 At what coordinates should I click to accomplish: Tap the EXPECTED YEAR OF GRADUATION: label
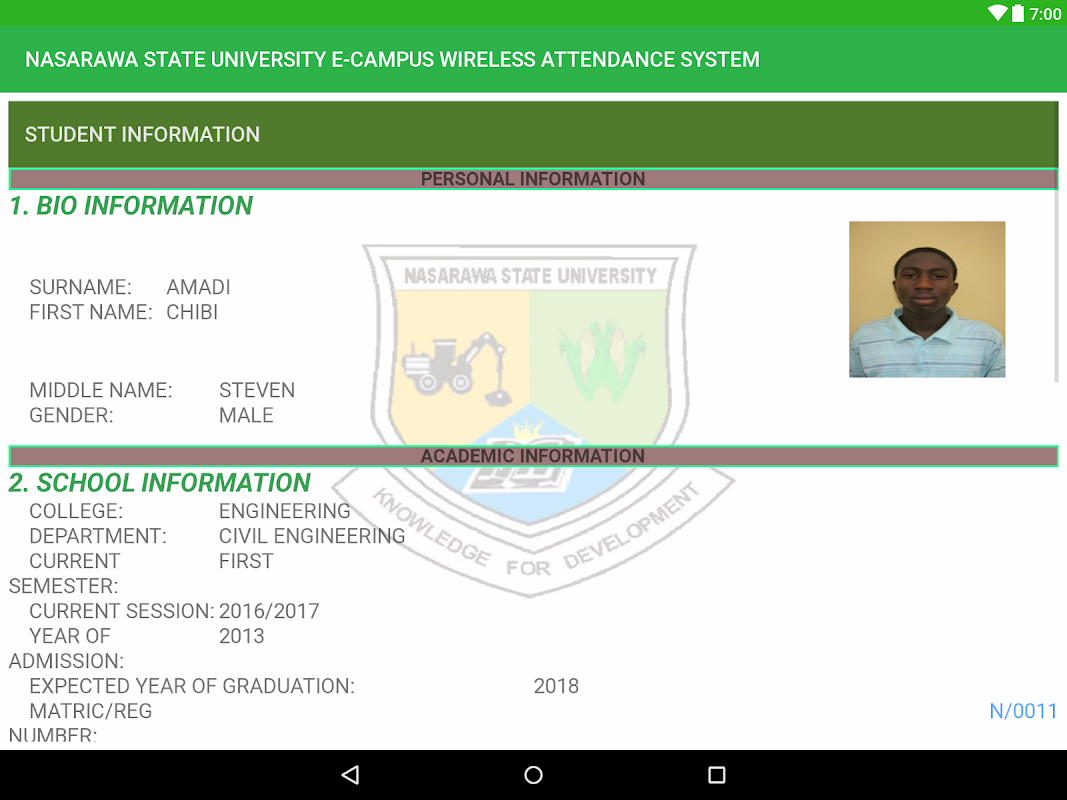192,686
